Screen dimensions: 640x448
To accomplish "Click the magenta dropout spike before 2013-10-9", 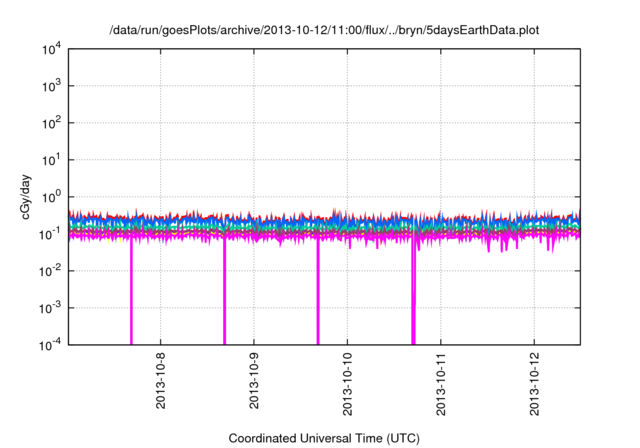I will (224, 292).
